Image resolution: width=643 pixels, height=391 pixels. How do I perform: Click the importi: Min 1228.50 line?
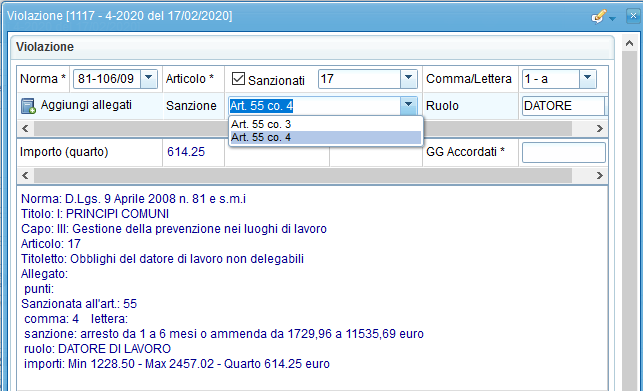click(x=177, y=364)
